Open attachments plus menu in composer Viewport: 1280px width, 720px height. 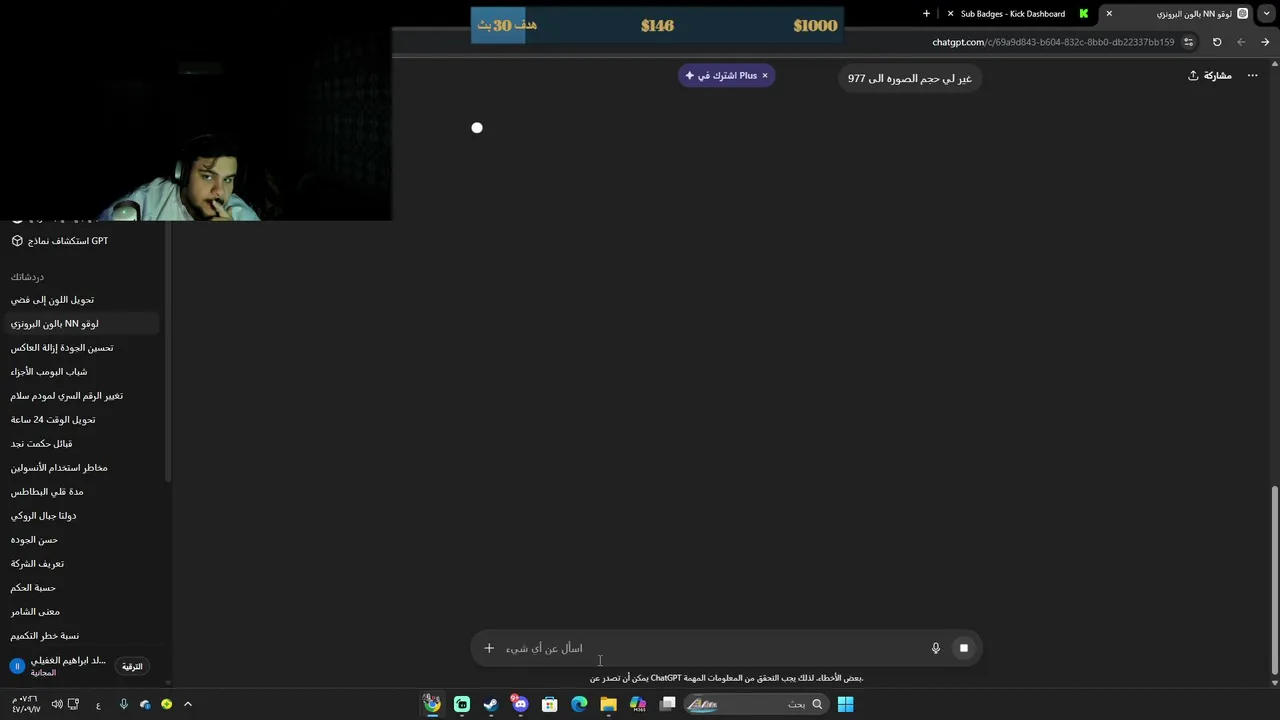(489, 648)
